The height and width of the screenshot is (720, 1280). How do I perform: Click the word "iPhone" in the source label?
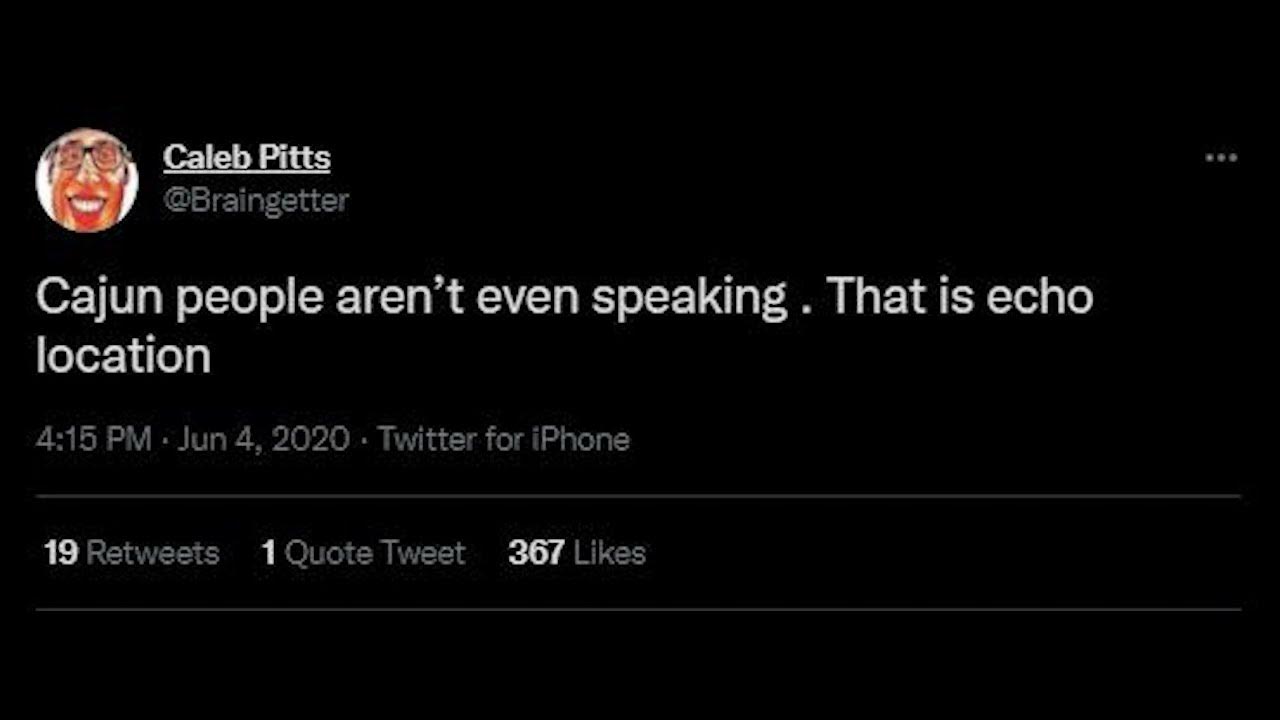pyautogui.click(x=586, y=439)
